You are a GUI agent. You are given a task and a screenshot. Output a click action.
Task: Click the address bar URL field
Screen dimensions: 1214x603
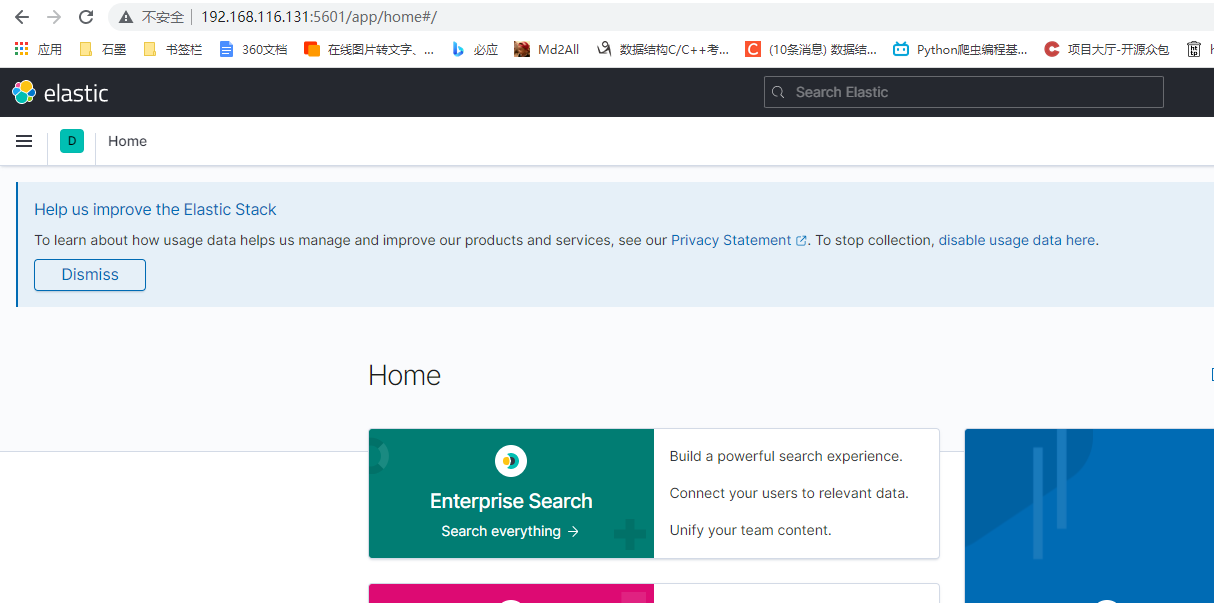[660, 17]
